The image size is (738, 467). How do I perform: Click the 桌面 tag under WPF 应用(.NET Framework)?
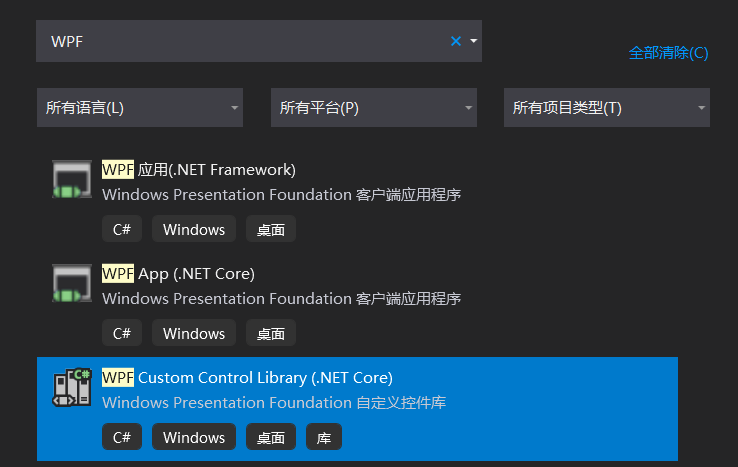pos(271,229)
